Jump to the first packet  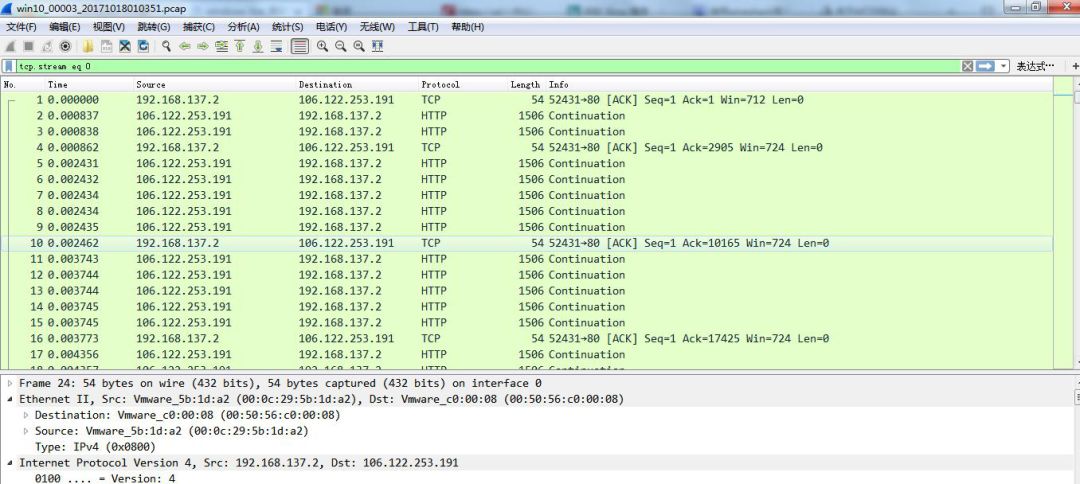point(240,46)
